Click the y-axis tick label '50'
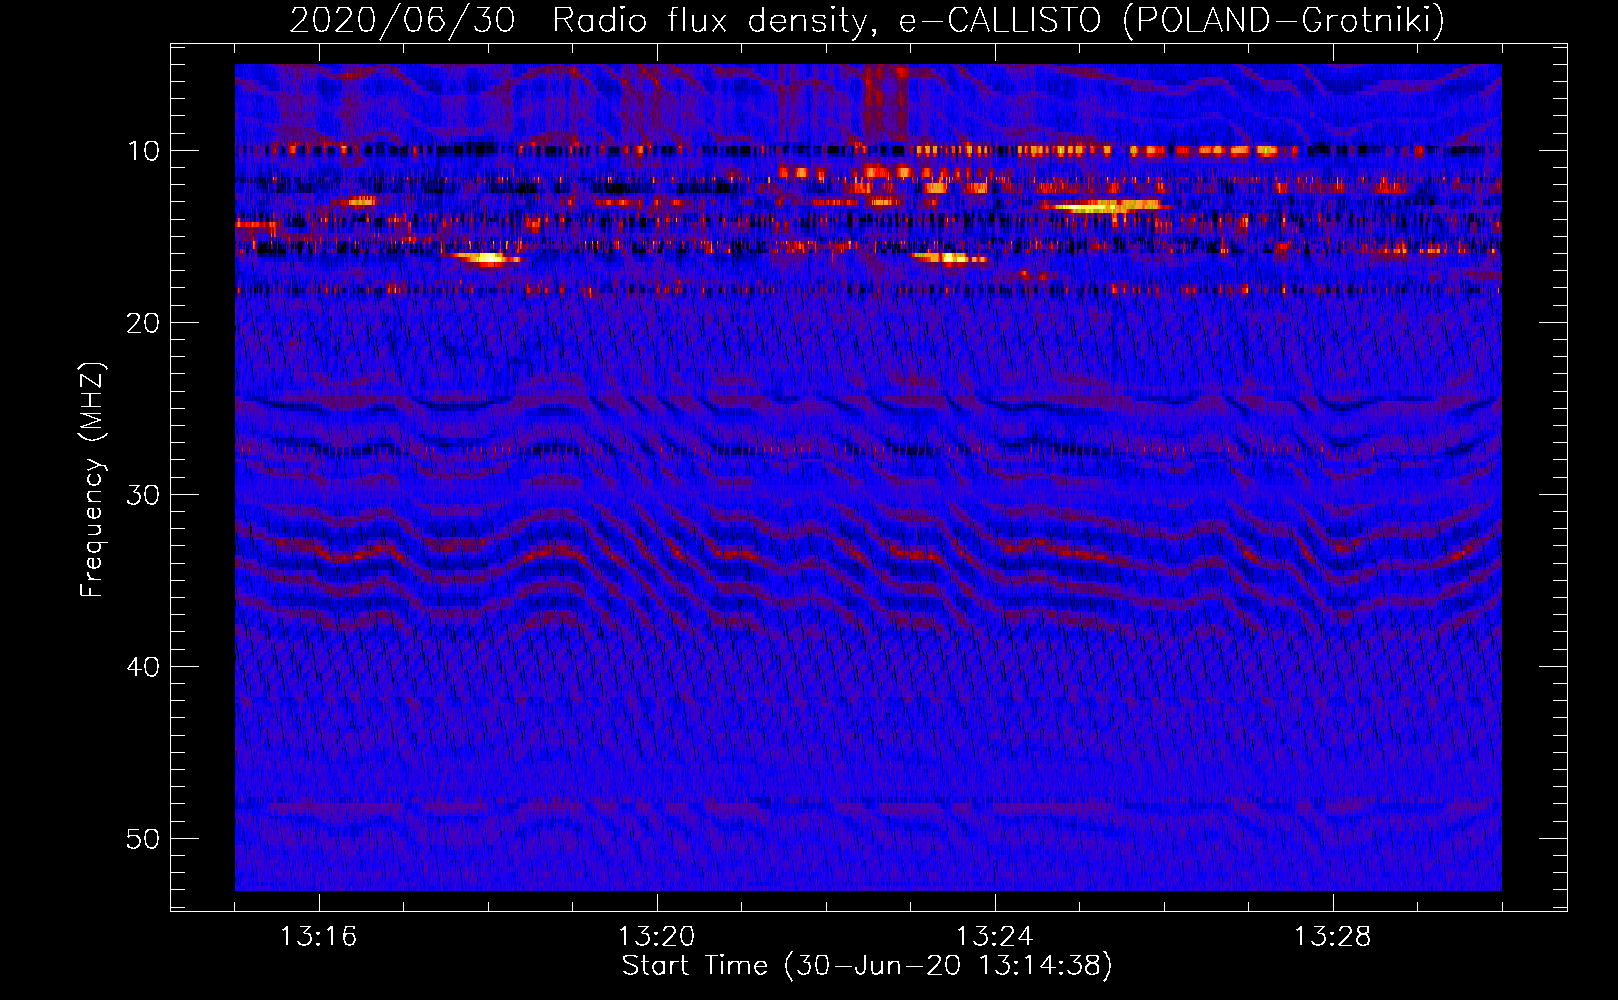 pos(143,839)
